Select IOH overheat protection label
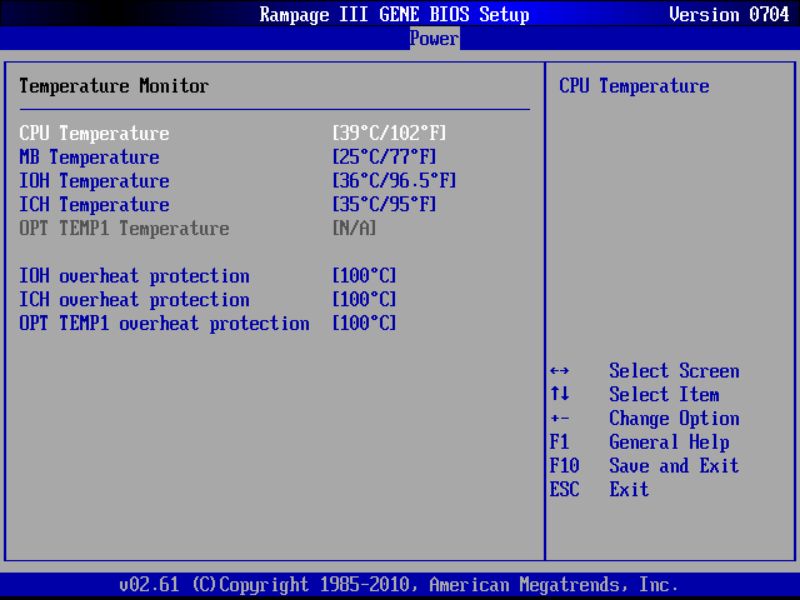Screen dimensions: 800x600 [134, 276]
